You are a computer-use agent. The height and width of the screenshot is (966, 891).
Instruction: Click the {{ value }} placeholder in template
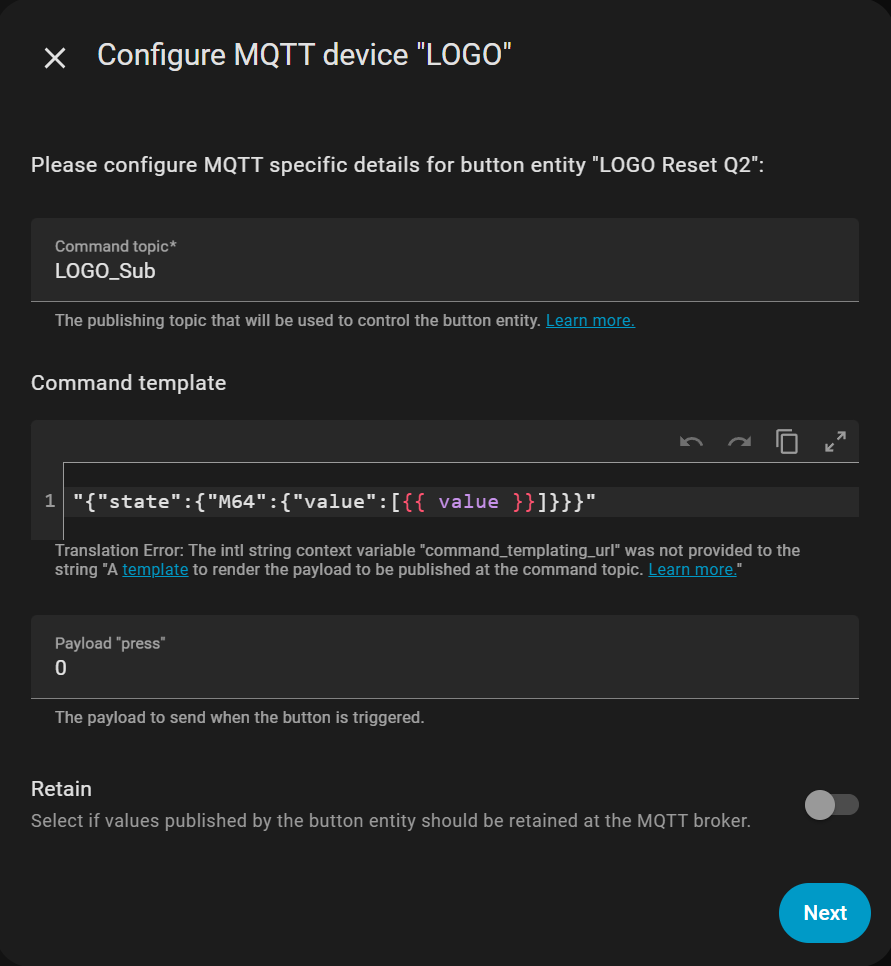pos(468,501)
